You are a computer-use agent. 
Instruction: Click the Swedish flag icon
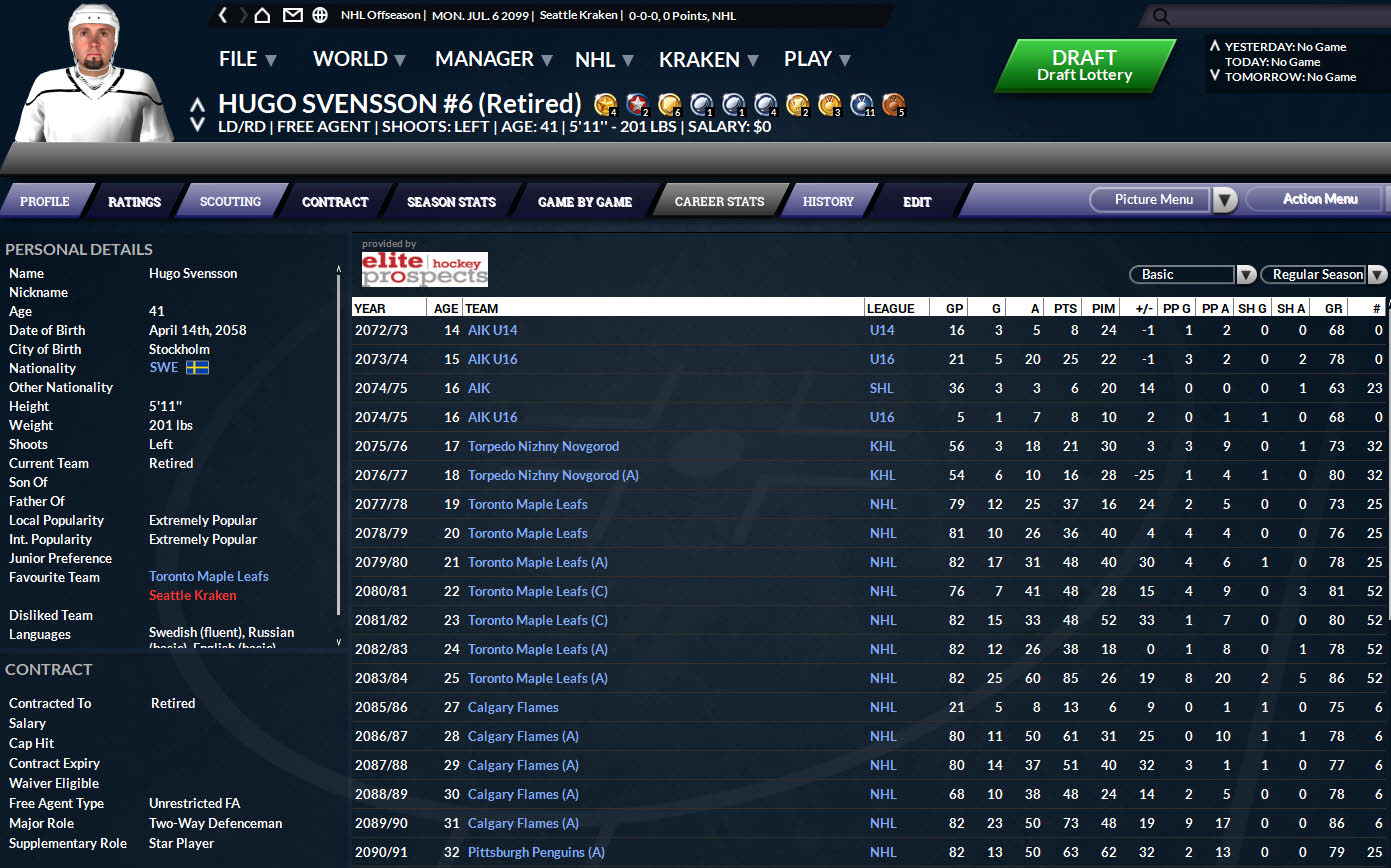197,368
